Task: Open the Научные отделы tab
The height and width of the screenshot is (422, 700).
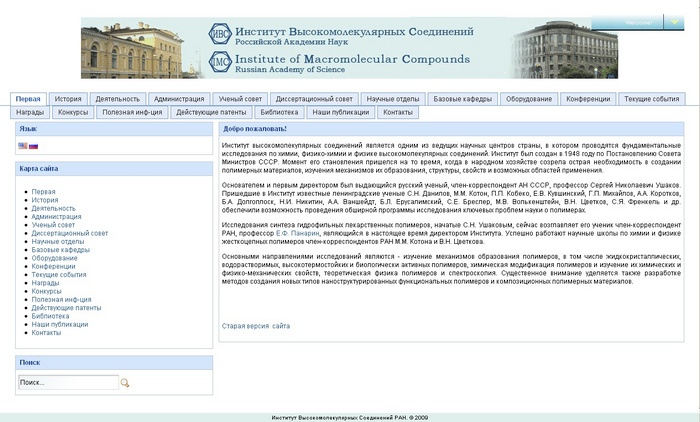Action: (393, 99)
